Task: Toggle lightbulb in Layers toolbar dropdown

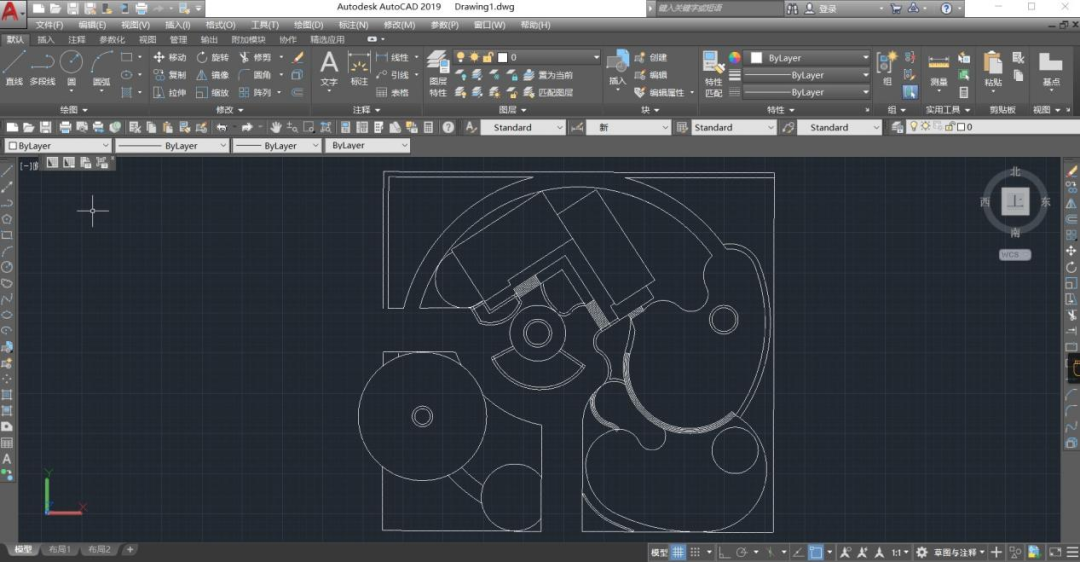Action: (914, 127)
